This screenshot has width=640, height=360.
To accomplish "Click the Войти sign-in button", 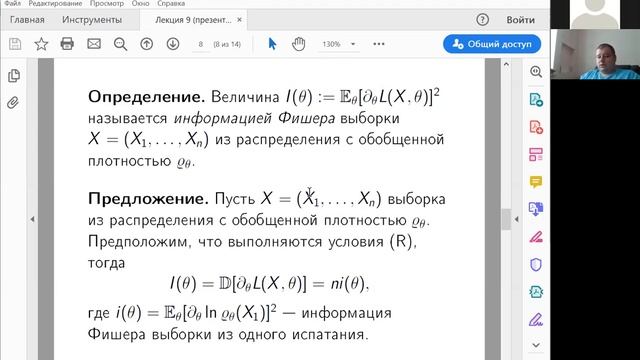I will tap(520, 20).
